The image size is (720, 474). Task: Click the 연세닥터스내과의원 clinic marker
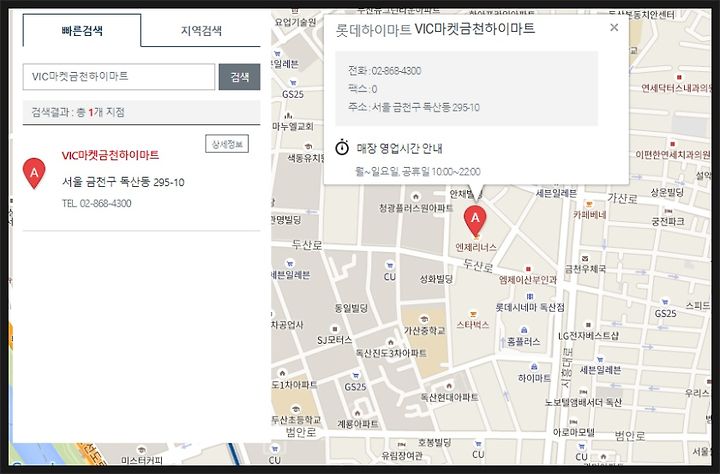click(x=679, y=77)
